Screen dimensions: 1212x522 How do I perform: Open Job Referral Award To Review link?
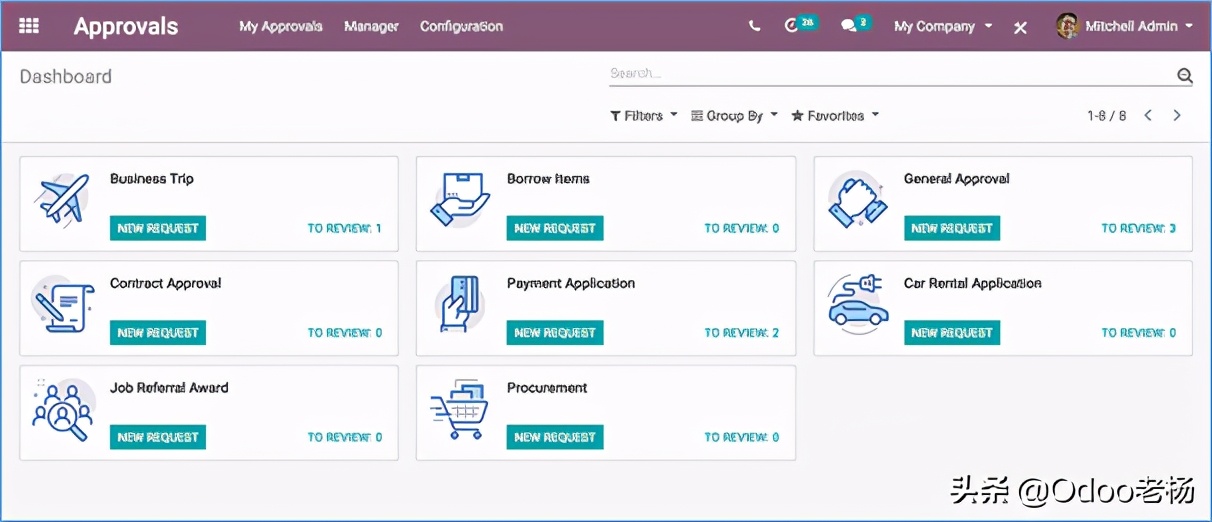click(x=344, y=437)
